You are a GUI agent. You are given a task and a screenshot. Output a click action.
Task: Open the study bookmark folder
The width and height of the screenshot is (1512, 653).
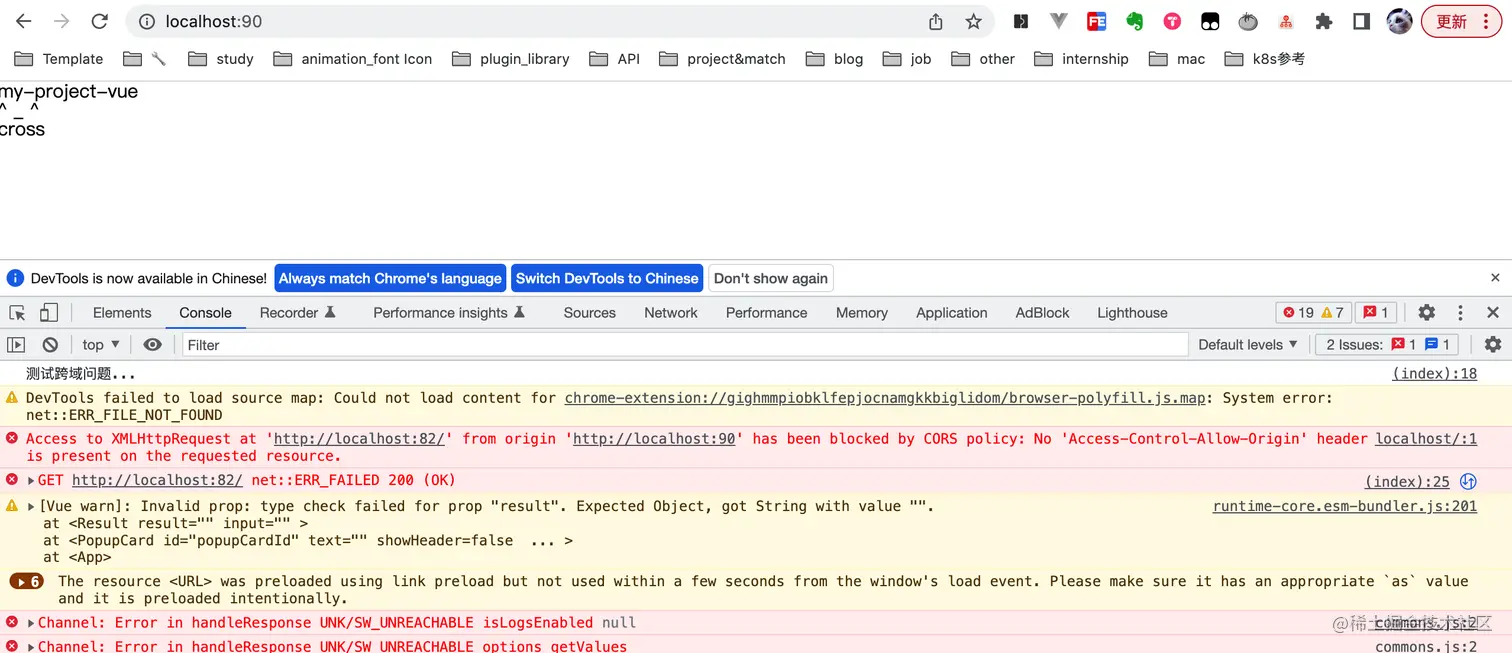[221, 59]
